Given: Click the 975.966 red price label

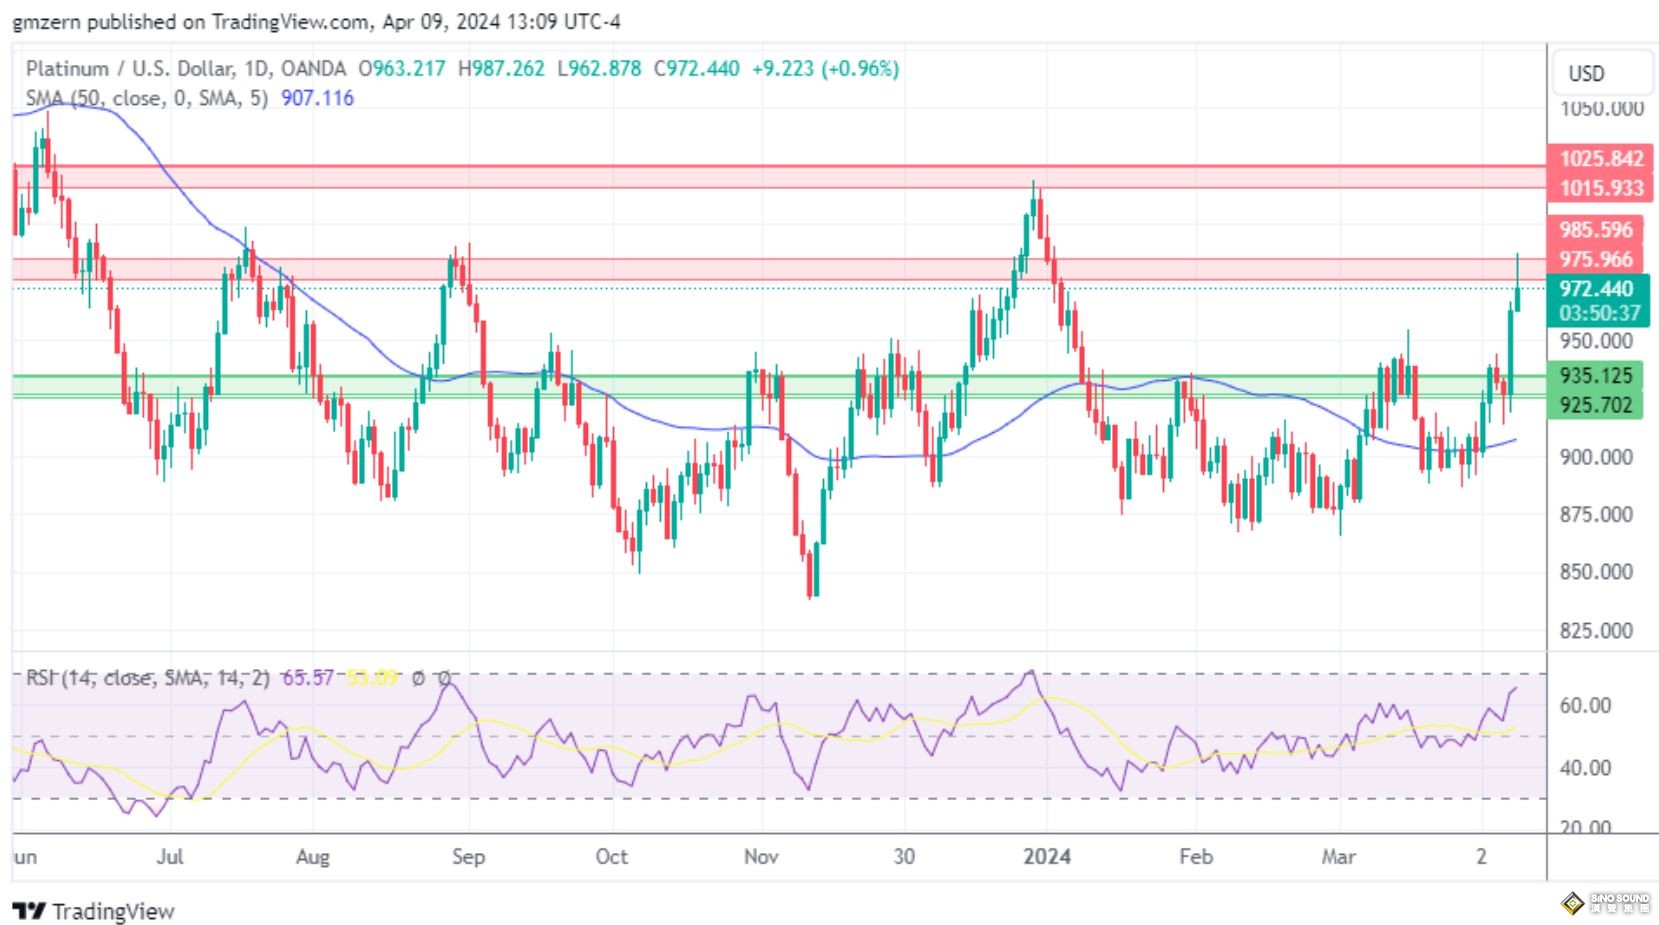Looking at the screenshot, I should point(1595,259).
